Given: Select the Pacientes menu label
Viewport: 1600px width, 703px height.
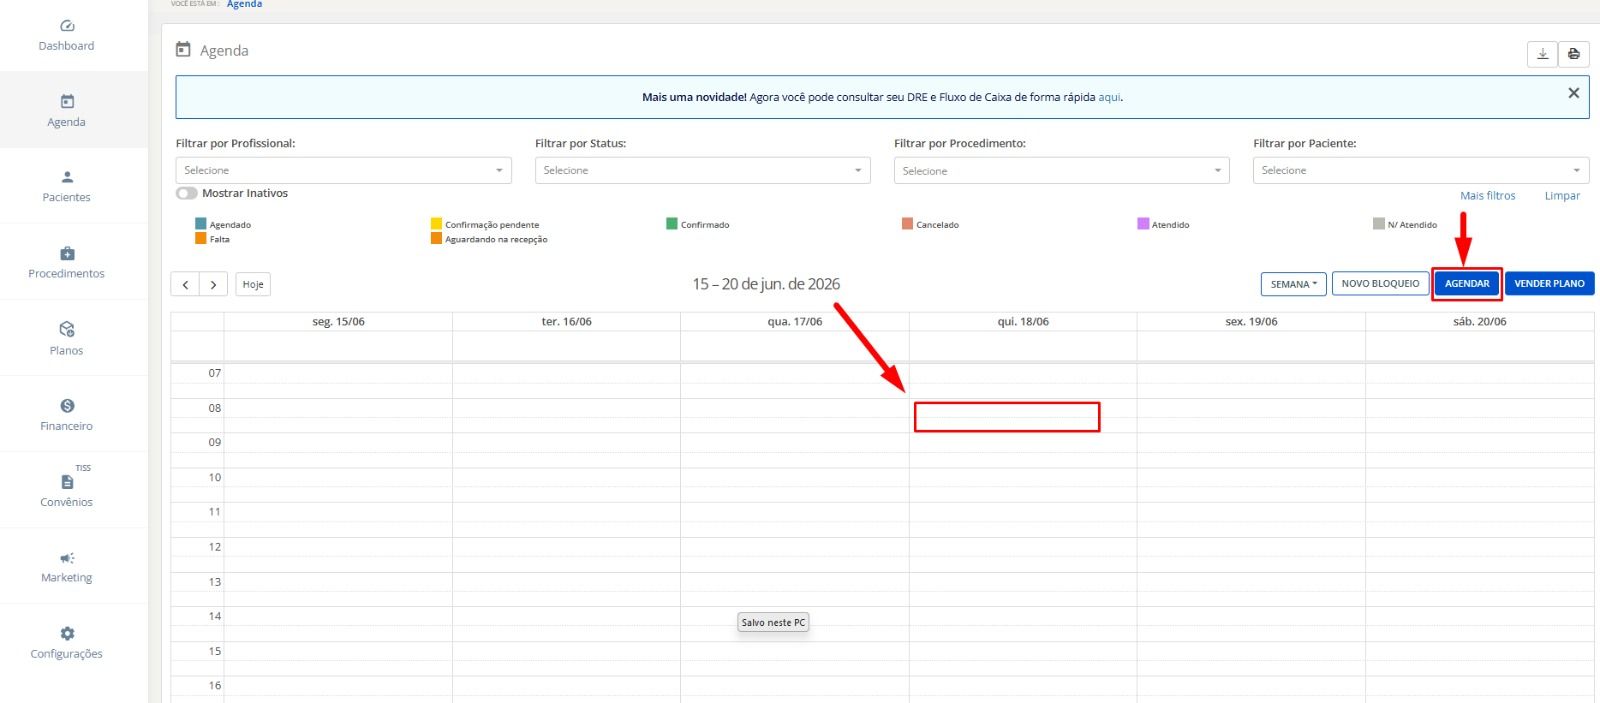Looking at the screenshot, I should click(67, 197).
